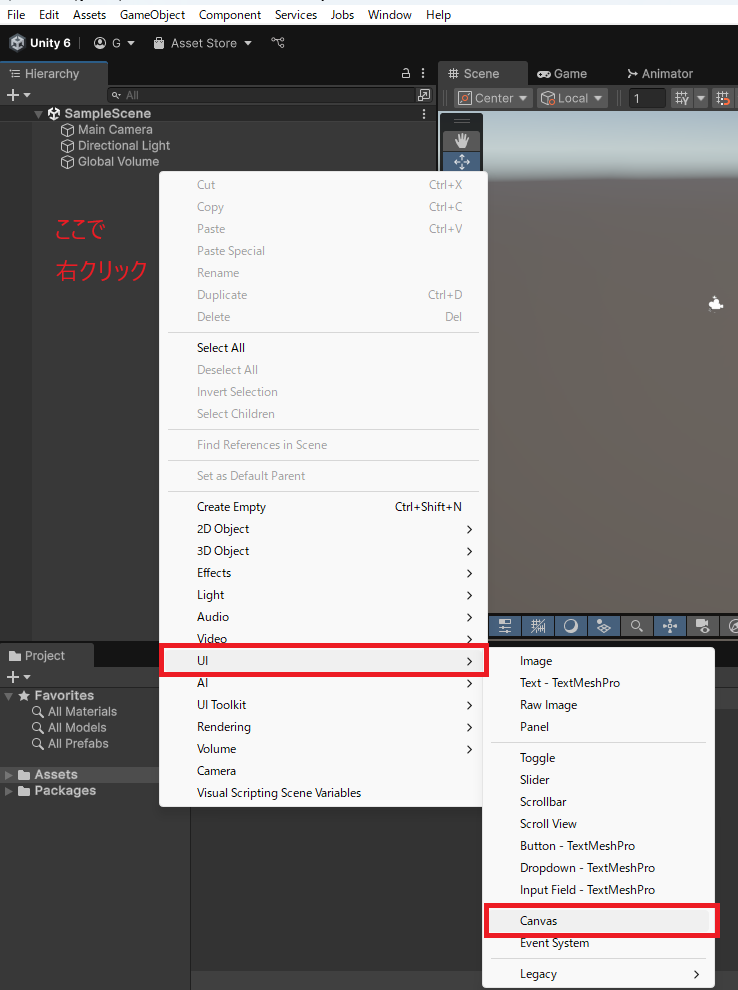The height and width of the screenshot is (990, 738).
Task: Open the Center pivot mode dropdown
Action: [x=492, y=98]
